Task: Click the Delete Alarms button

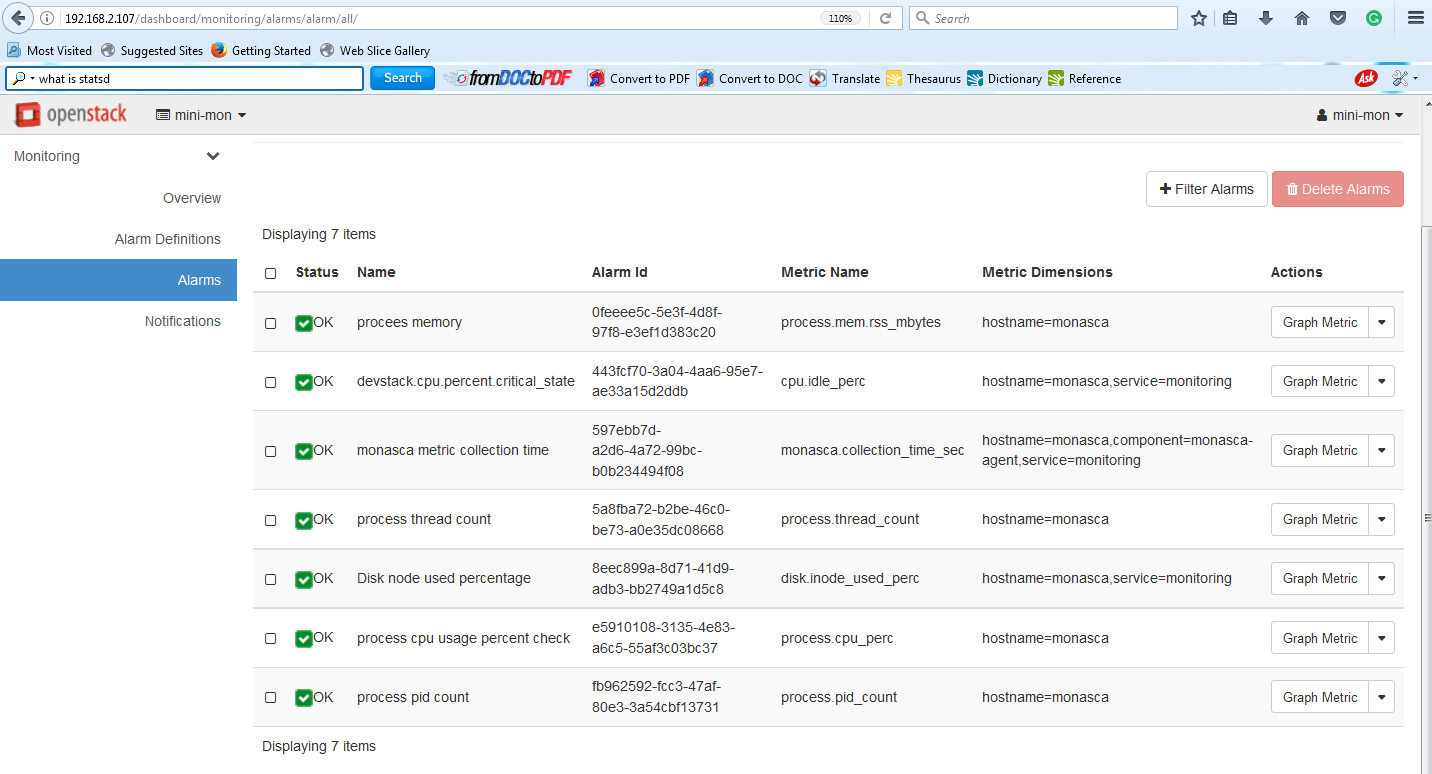Action: pyautogui.click(x=1338, y=189)
